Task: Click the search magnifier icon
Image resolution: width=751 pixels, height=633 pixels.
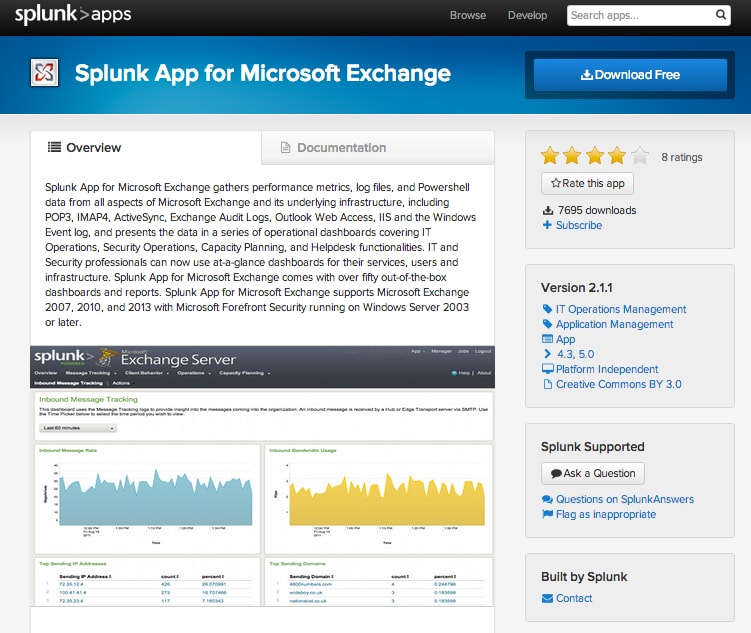Action: (721, 15)
